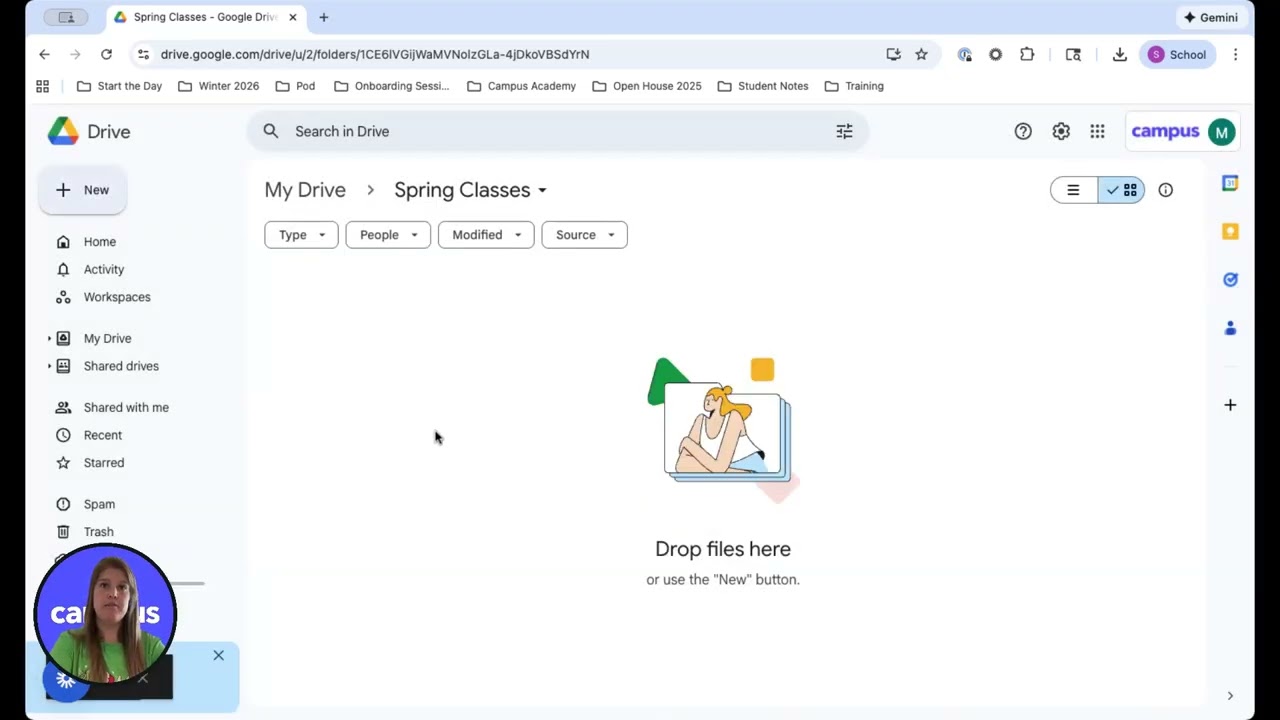Open the School profile chip
1280x720 pixels.
[x=1177, y=54]
